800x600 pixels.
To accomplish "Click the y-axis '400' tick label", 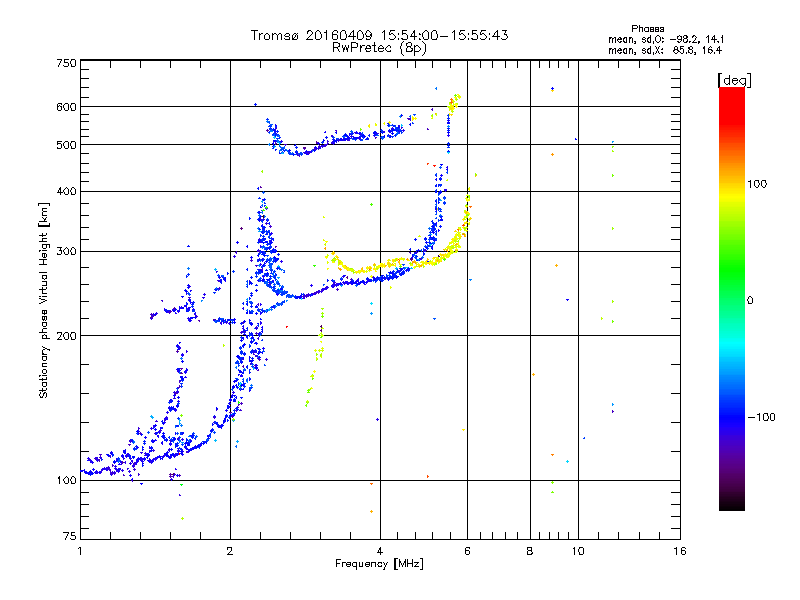I will tap(66, 191).
